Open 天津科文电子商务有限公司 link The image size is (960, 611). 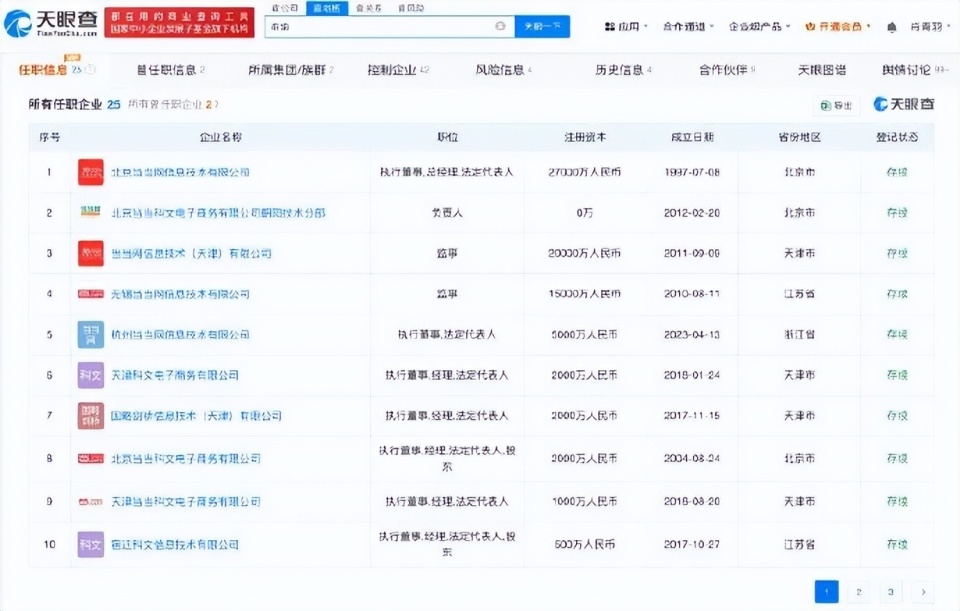click(175, 375)
